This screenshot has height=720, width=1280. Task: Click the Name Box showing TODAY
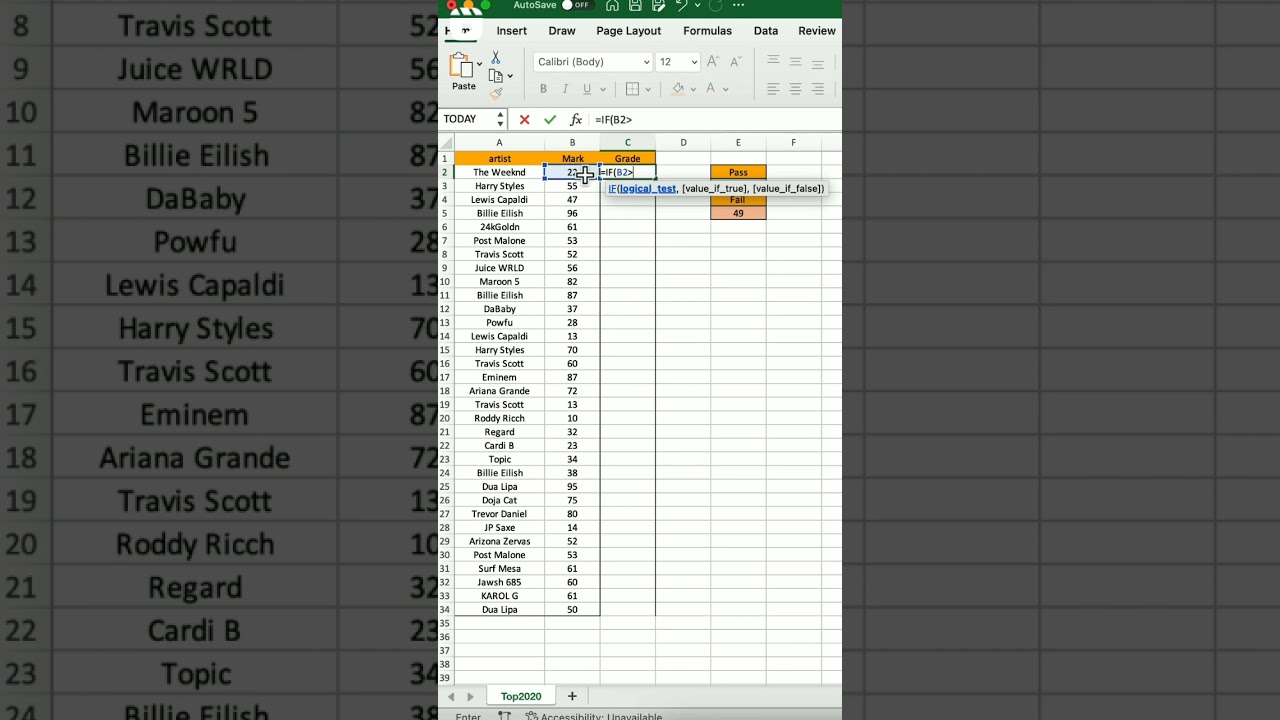[474, 119]
